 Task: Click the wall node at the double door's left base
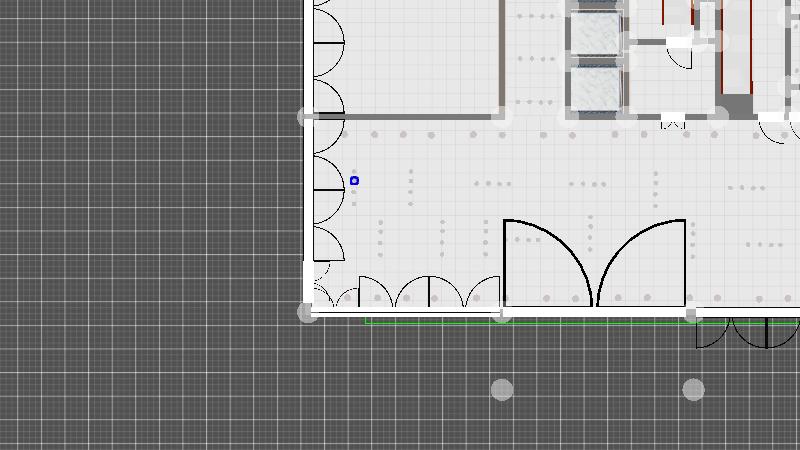(x=503, y=313)
